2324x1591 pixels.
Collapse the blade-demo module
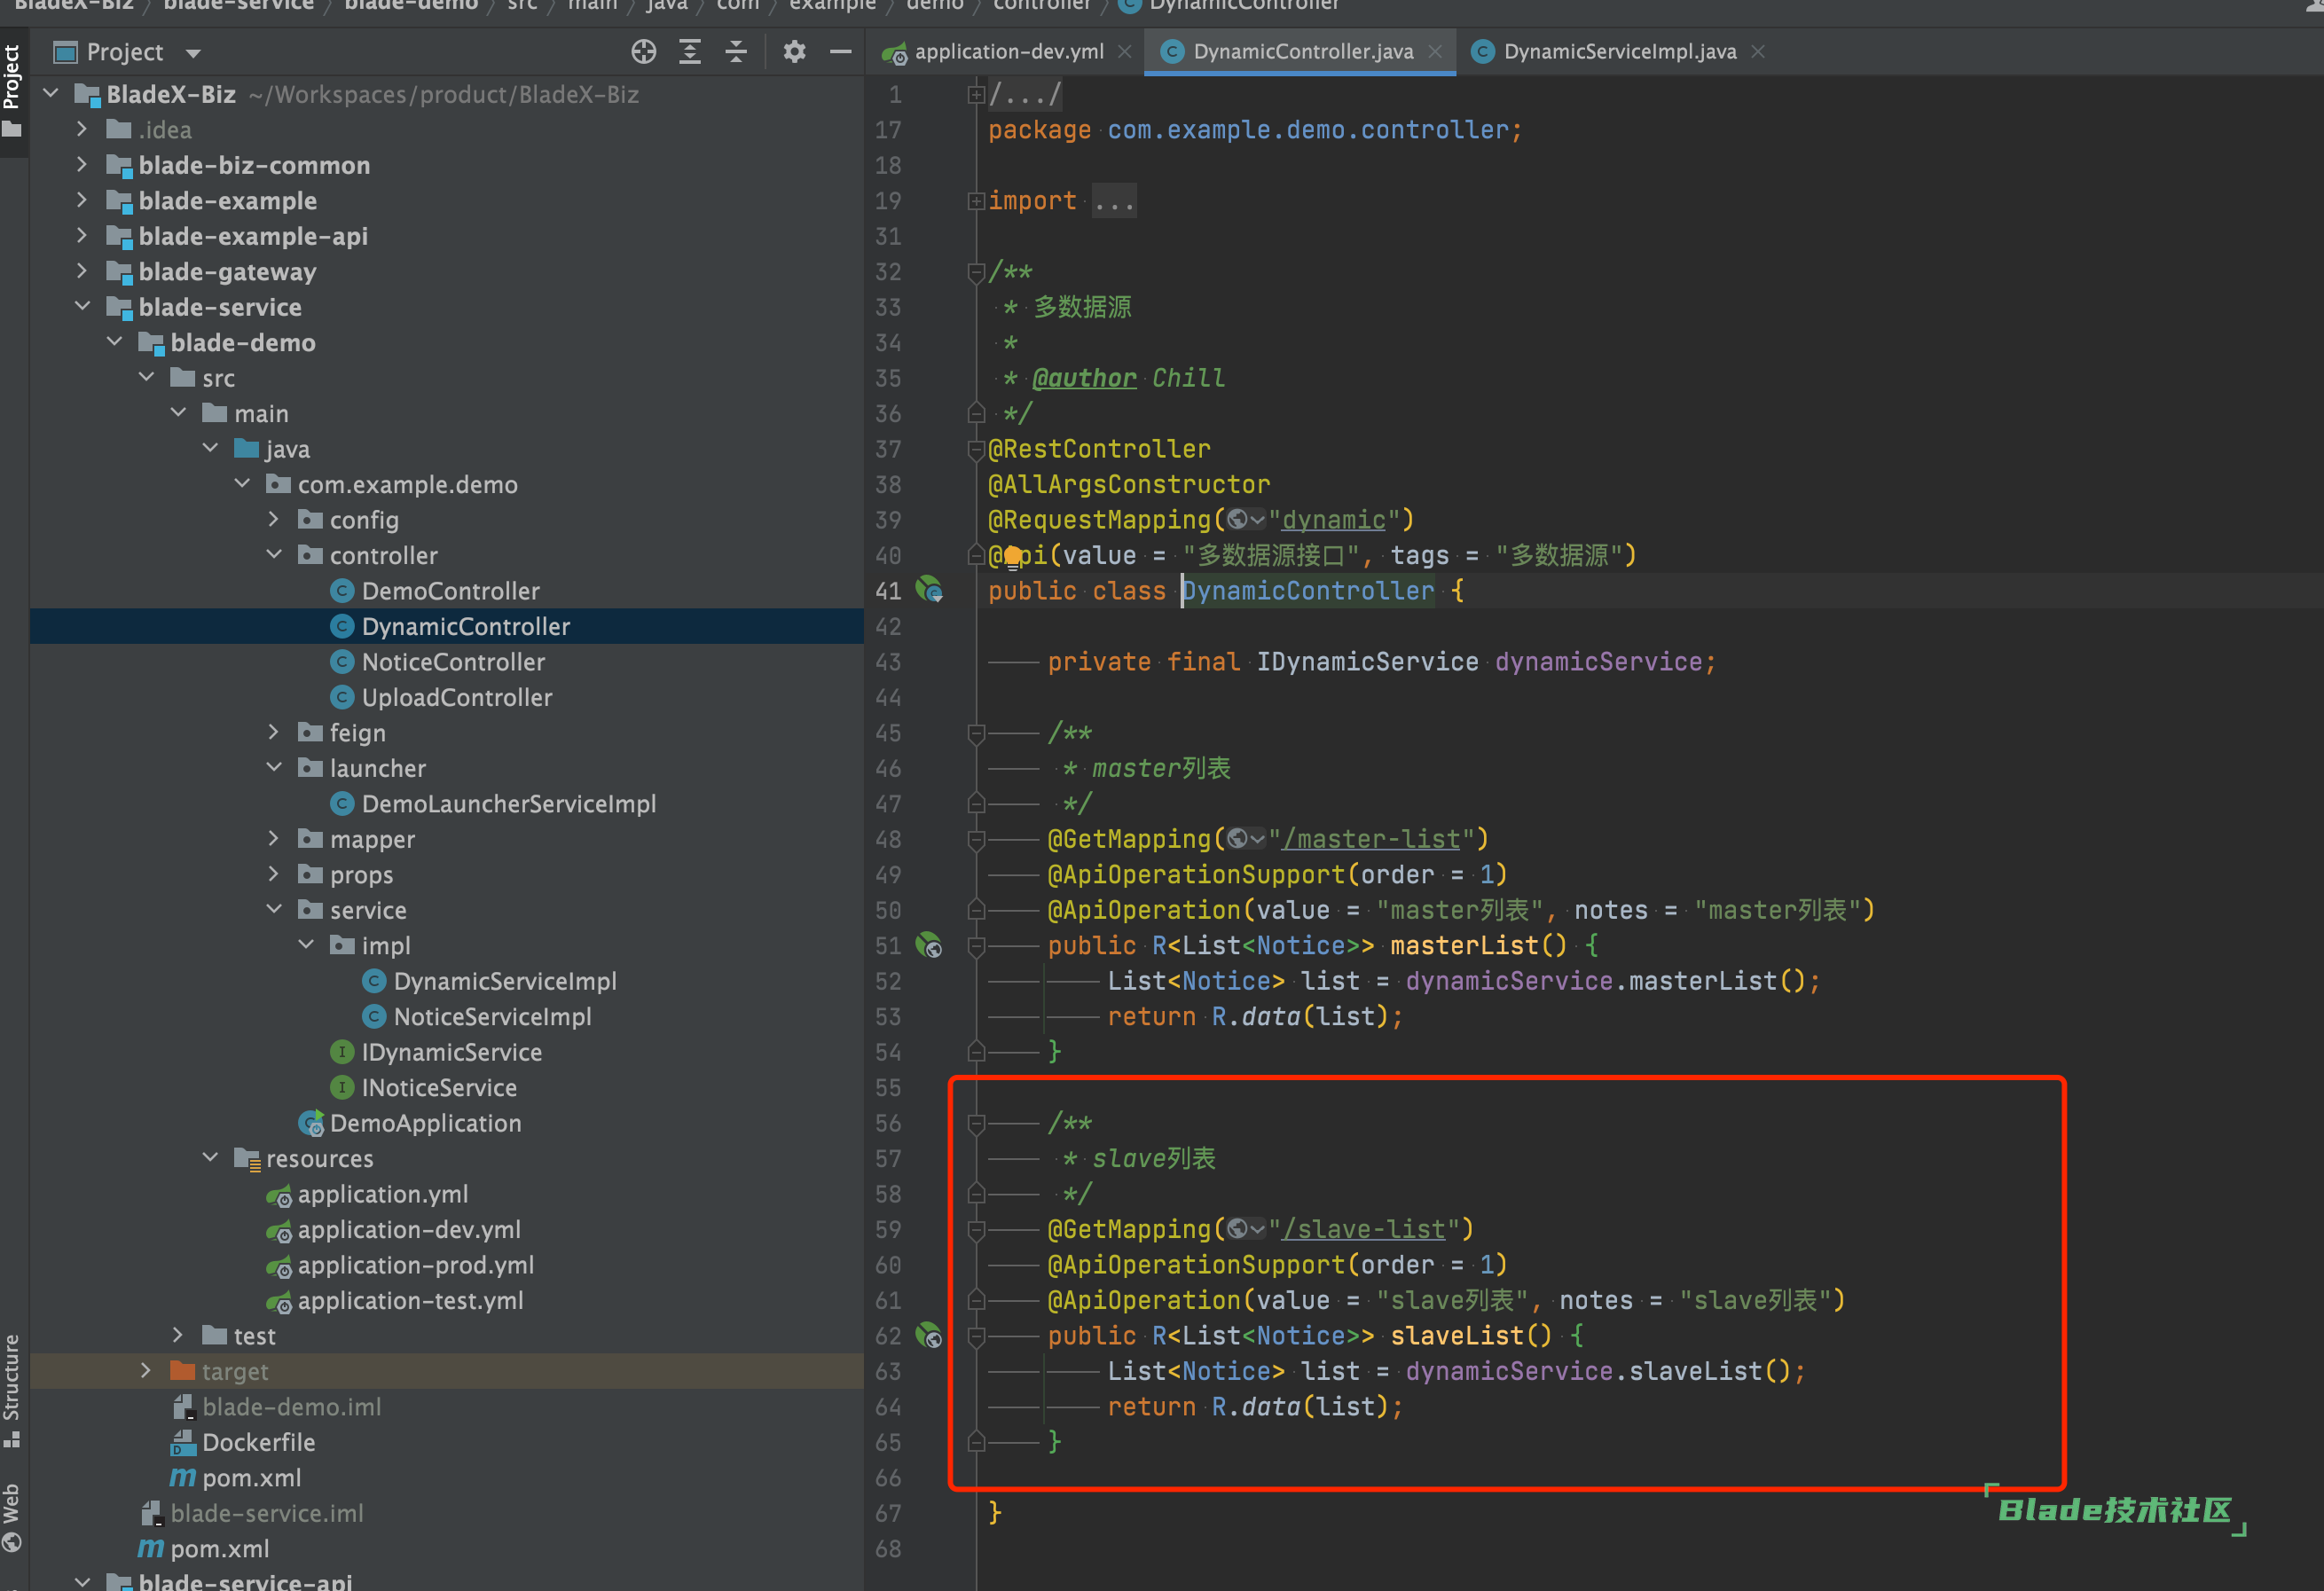(115, 342)
